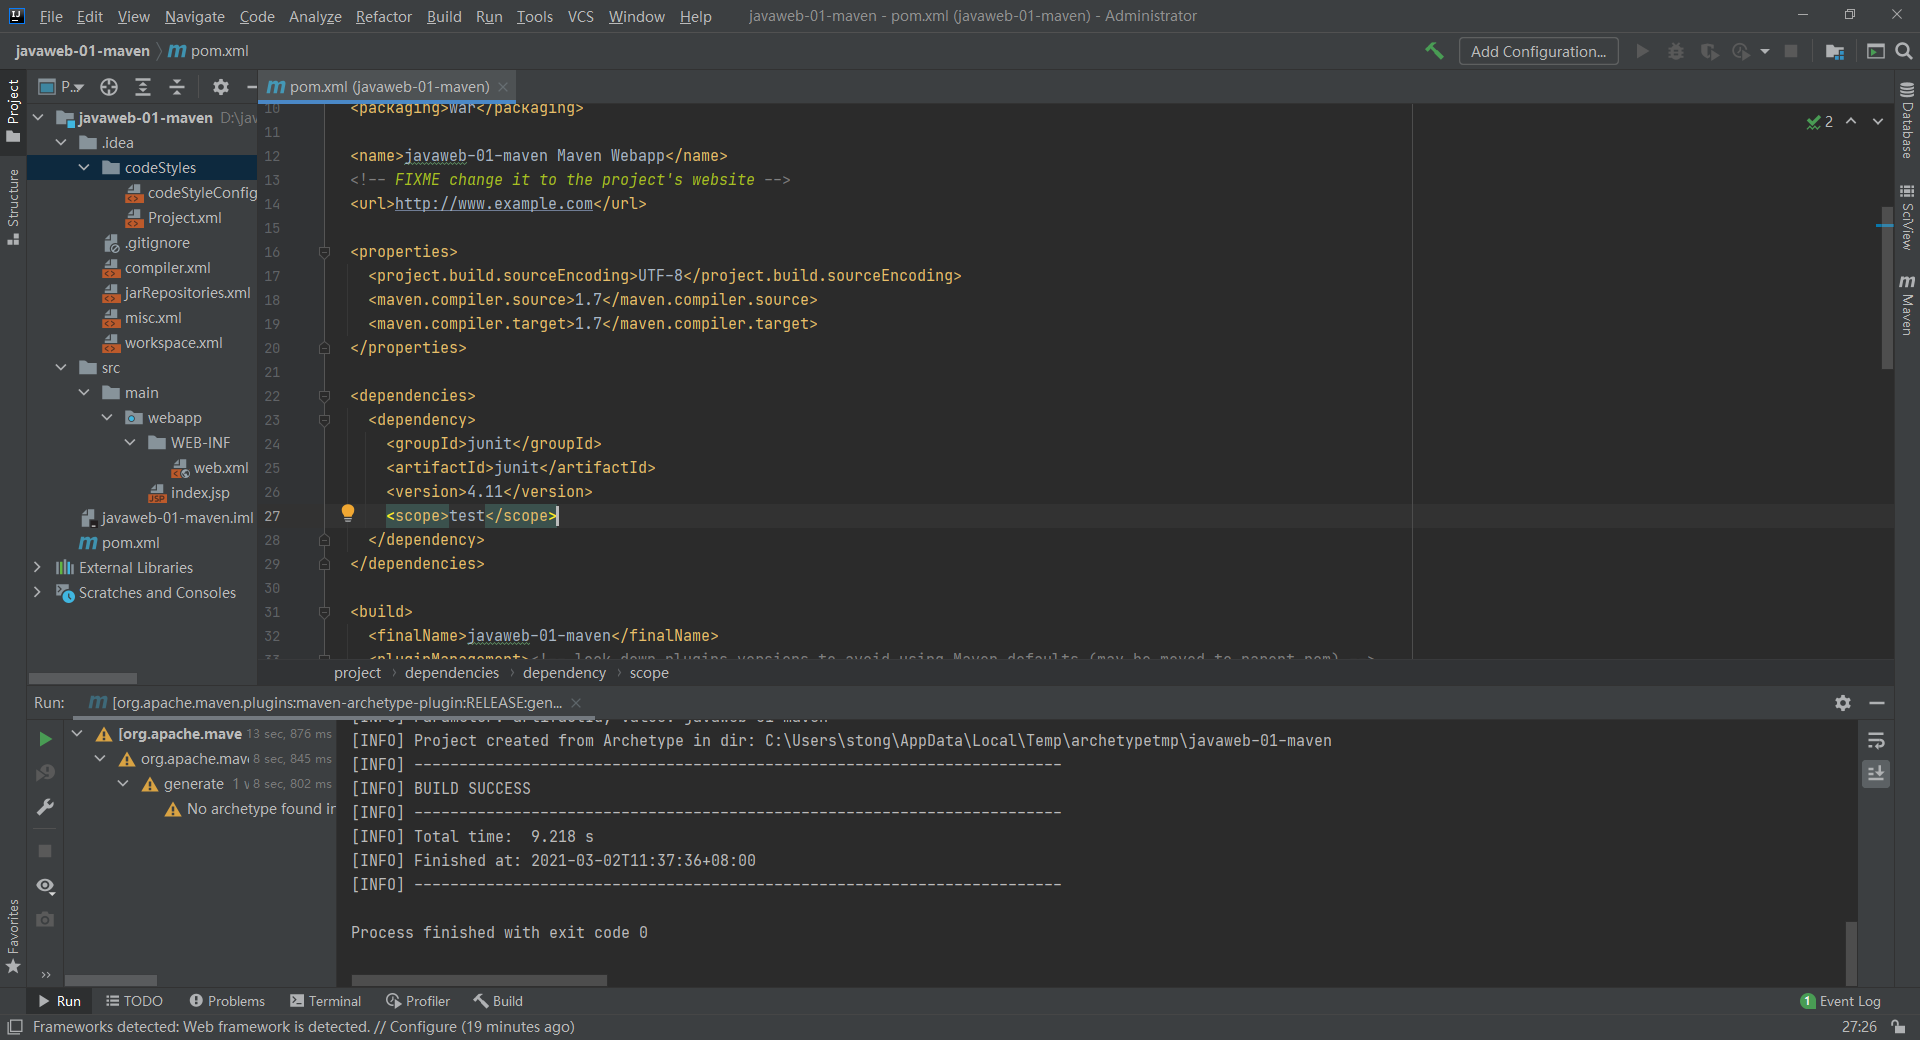Collapse the codeStyles folder
This screenshot has width=1920, height=1040.
point(84,168)
